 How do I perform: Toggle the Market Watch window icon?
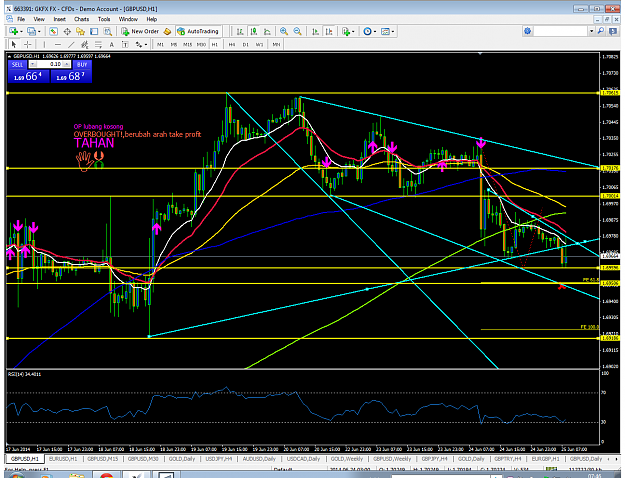pos(53,31)
